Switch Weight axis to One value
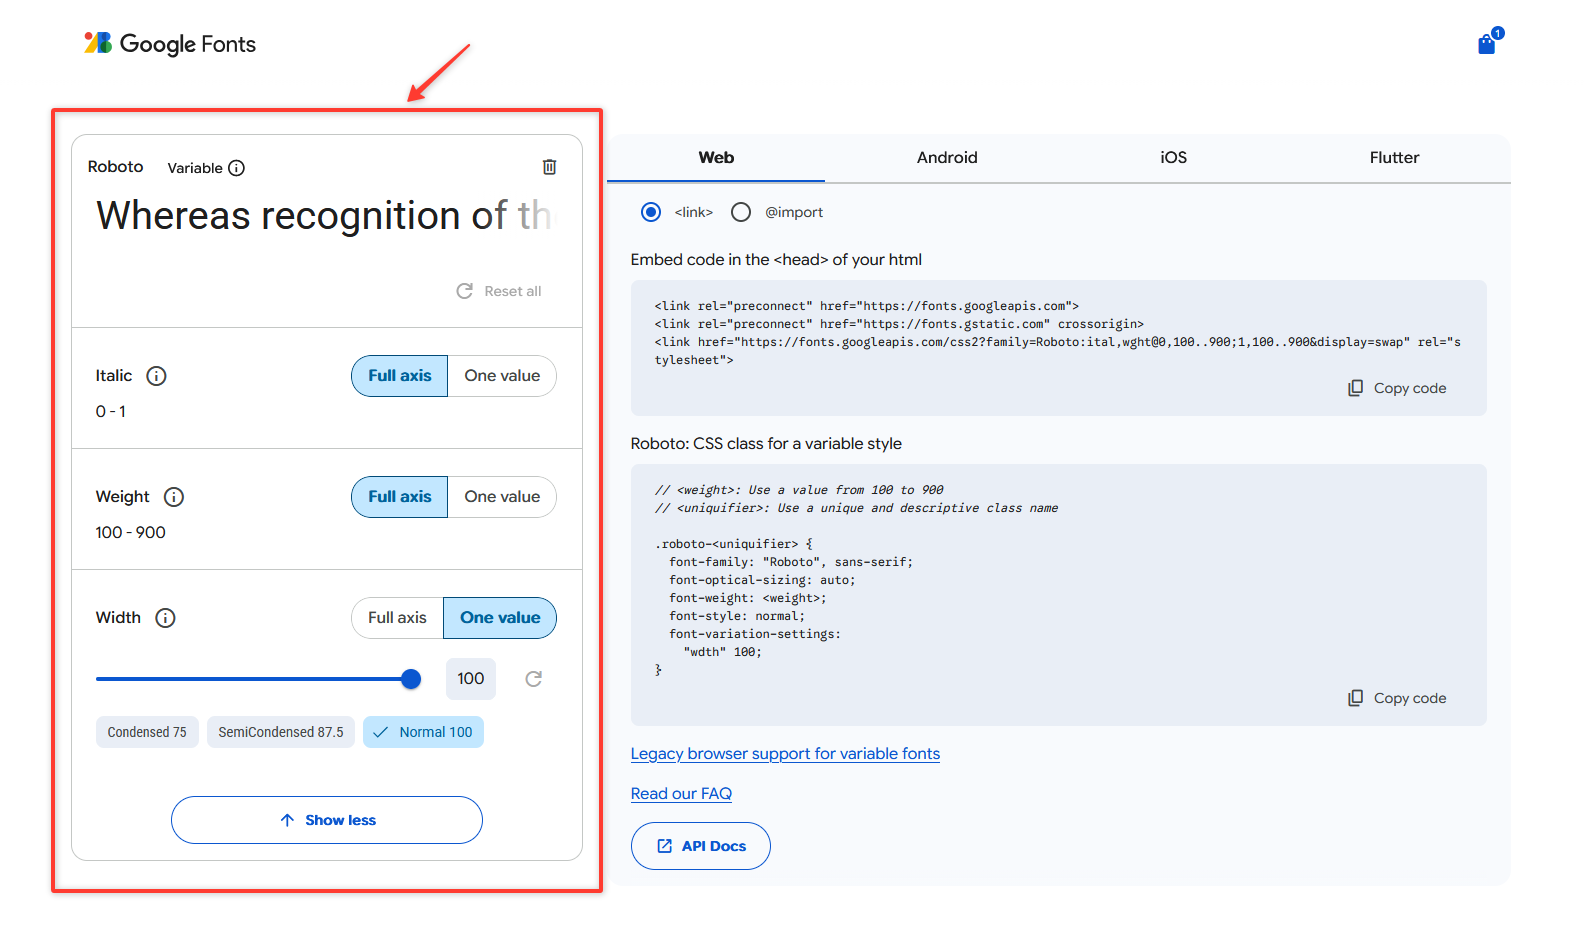1584x935 pixels. 502,497
